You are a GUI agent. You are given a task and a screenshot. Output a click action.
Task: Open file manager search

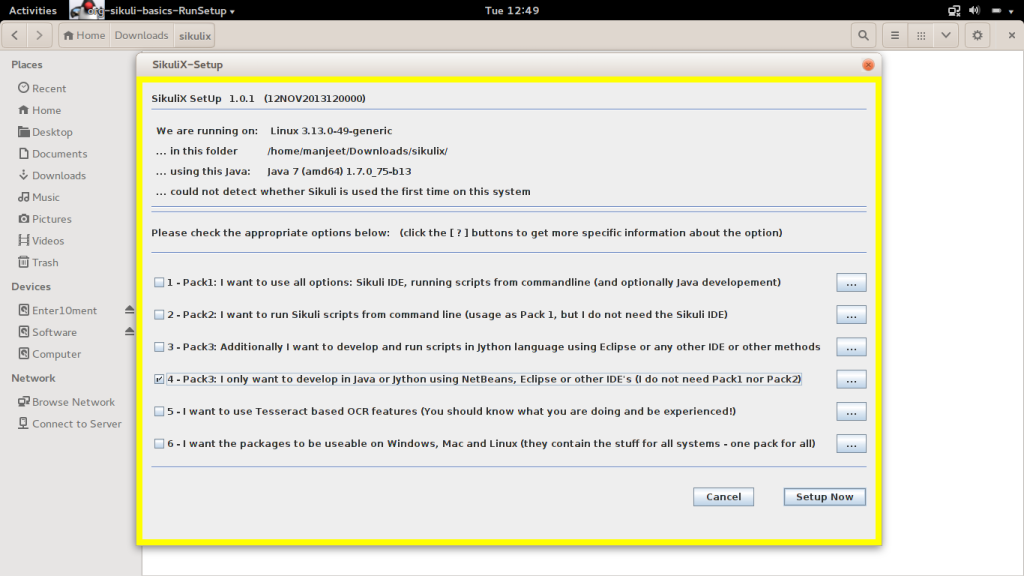pyautogui.click(x=863, y=35)
